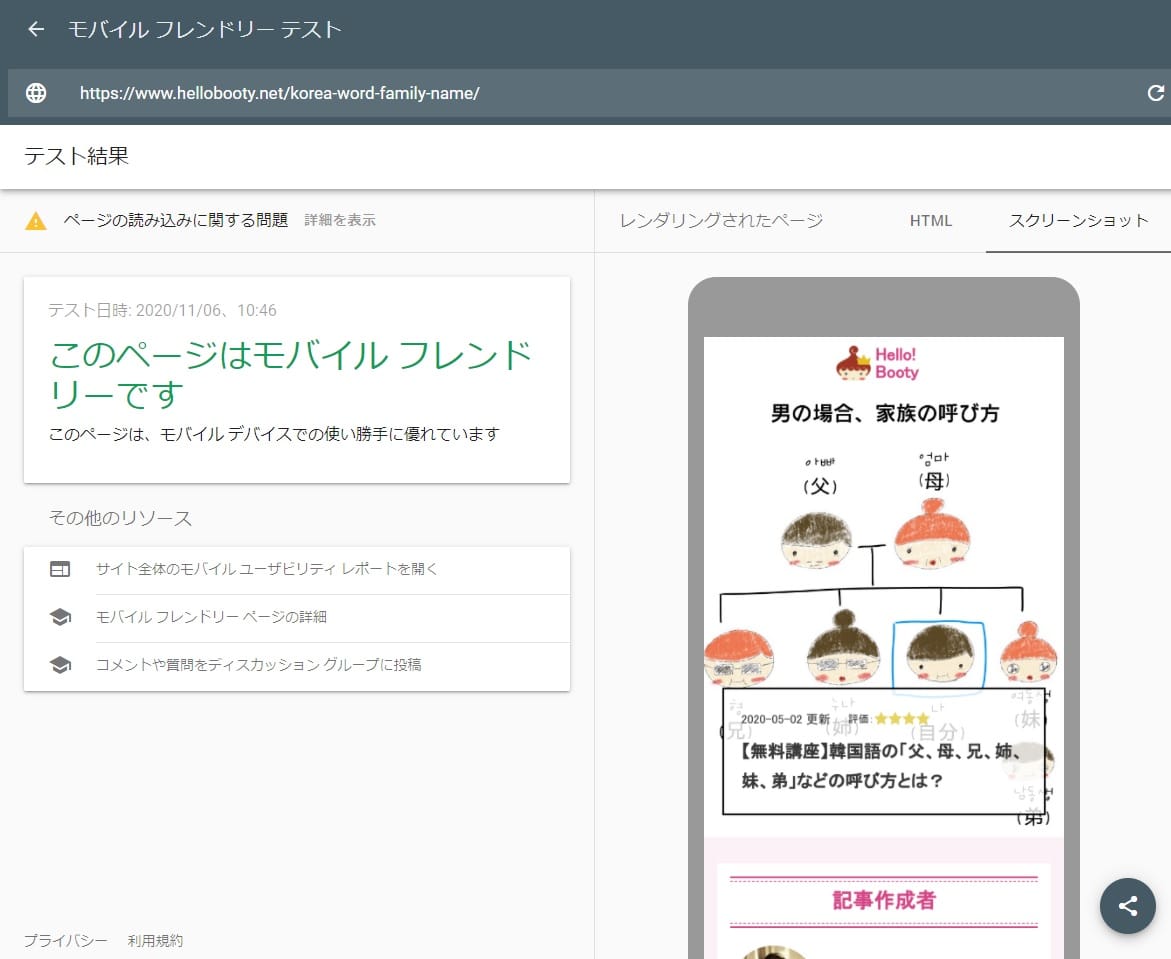Click the back arrow in header

coord(36,30)
